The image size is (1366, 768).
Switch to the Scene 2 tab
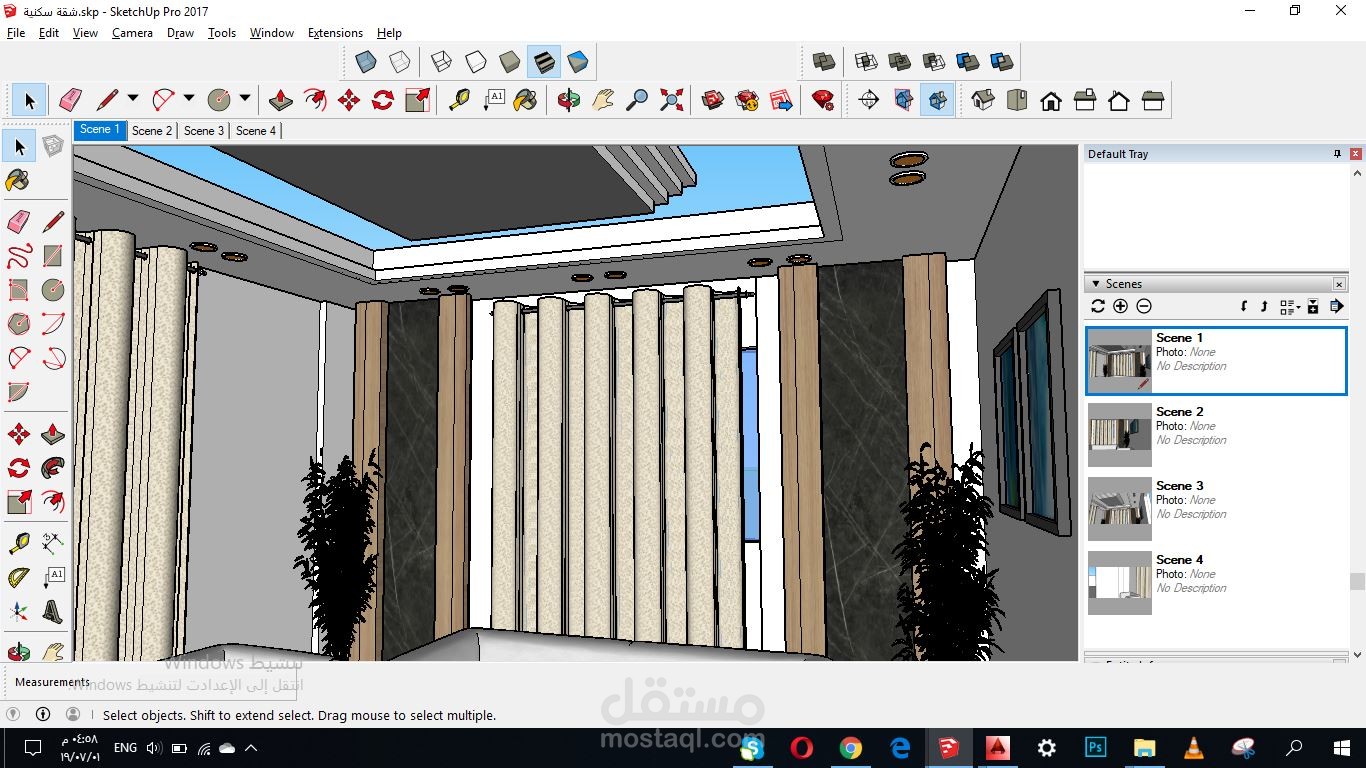(152, 131)
